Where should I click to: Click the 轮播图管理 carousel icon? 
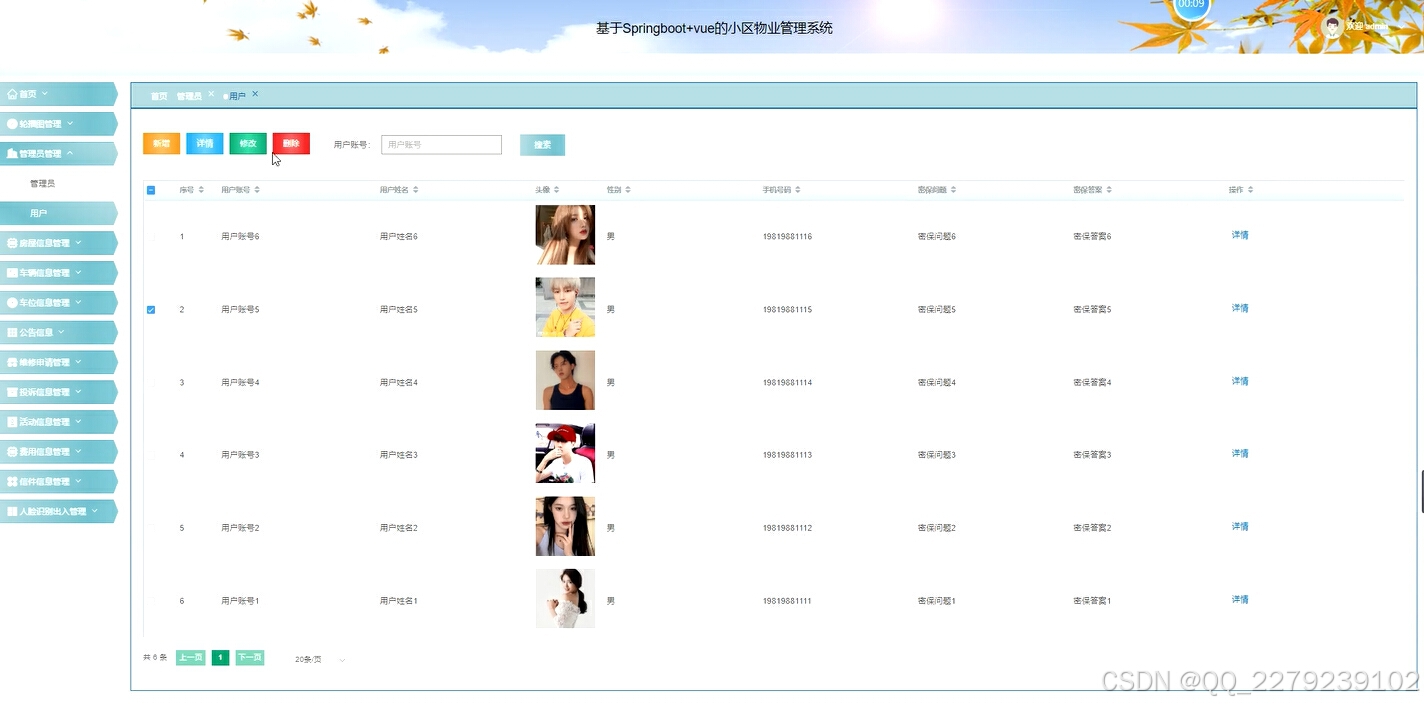(13, 123)
